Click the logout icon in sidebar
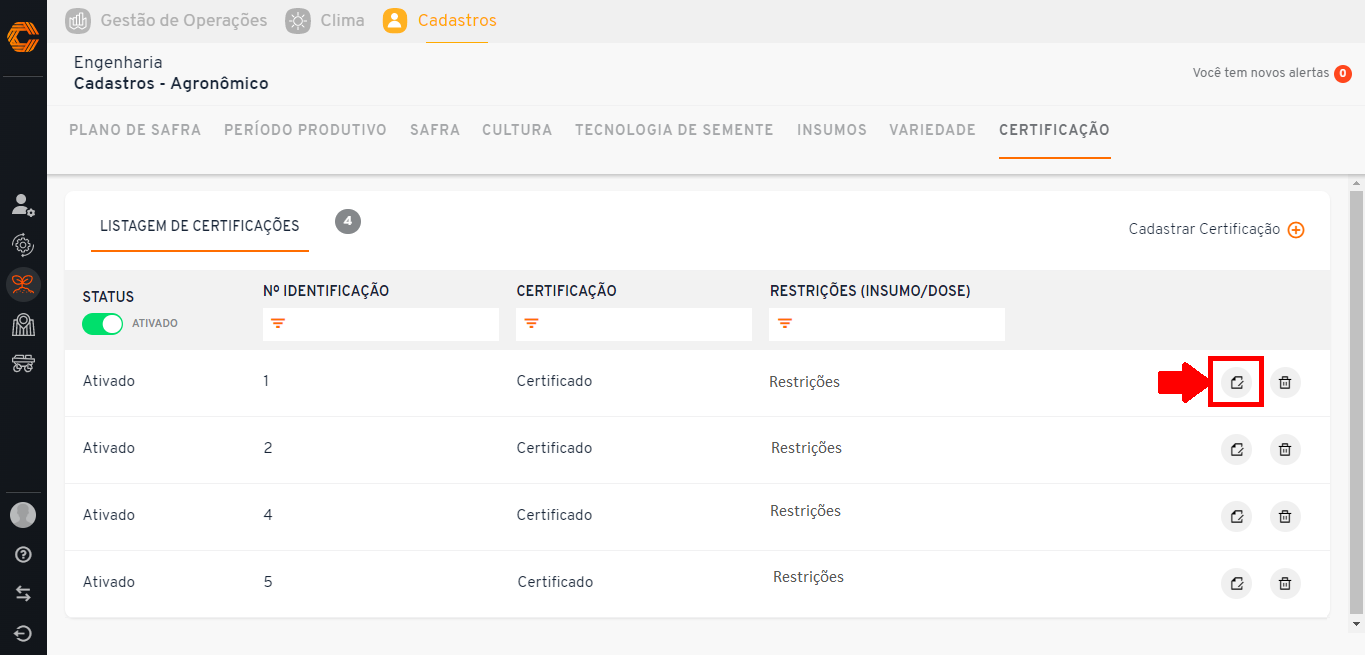The image size is (1367, 655). click(x=23, y=633)
